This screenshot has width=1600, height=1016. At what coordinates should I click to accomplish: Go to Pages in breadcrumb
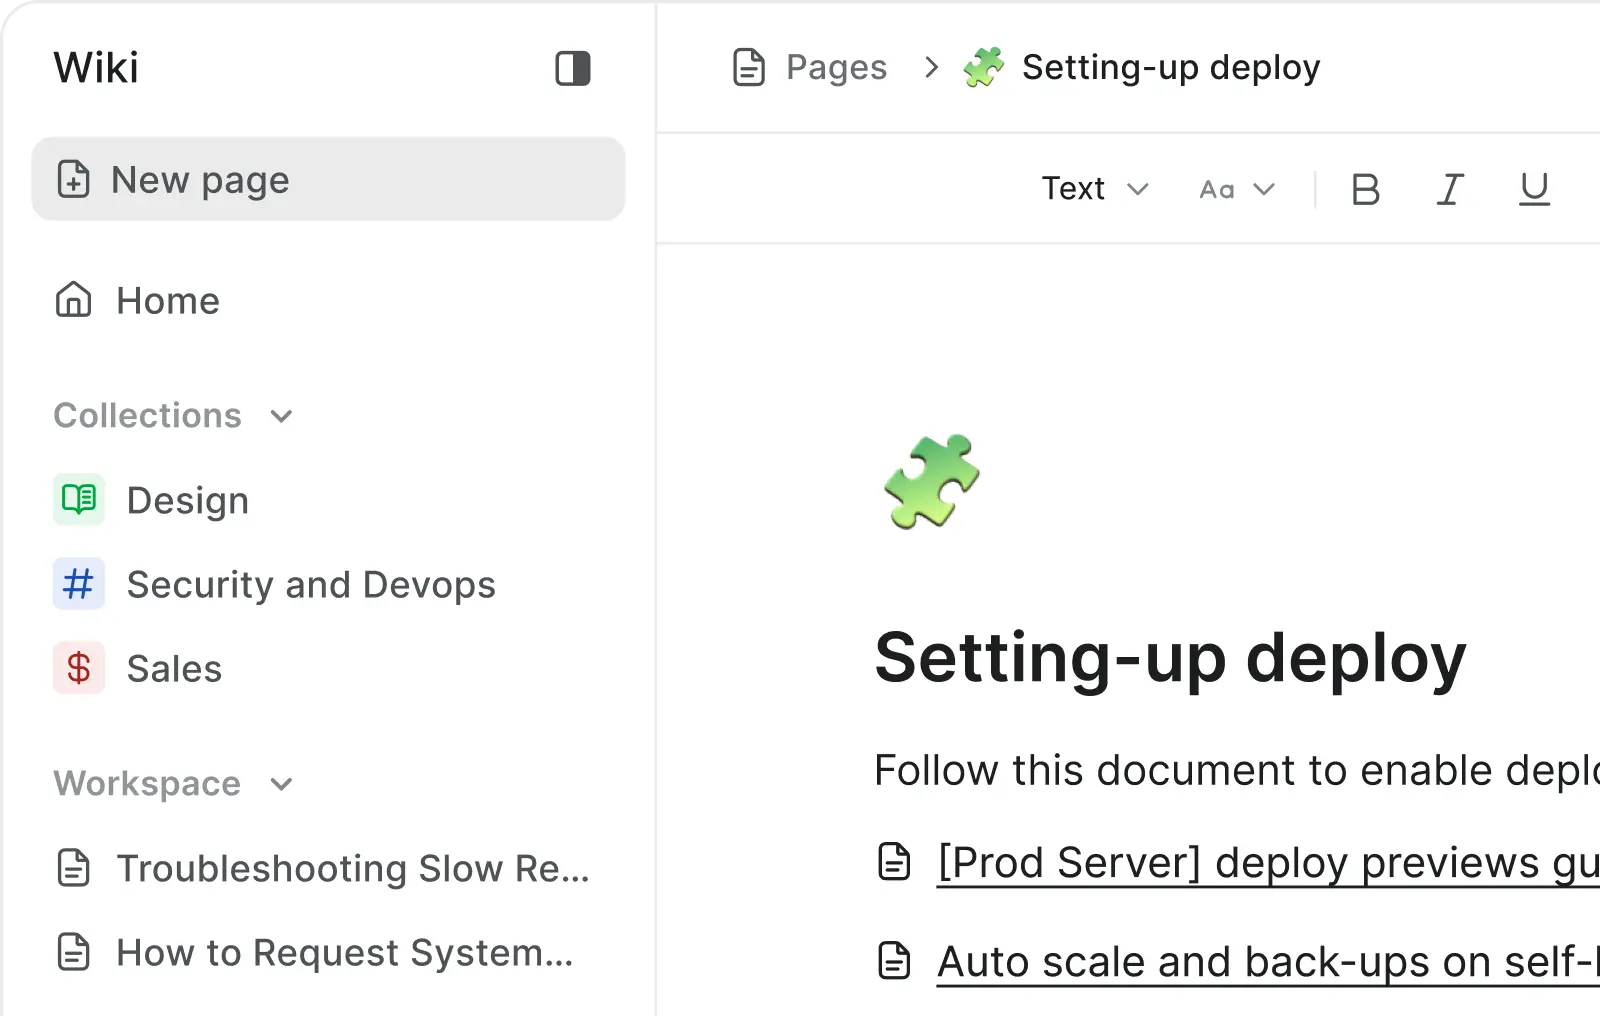pyautogui.click(x=835, y=68)
